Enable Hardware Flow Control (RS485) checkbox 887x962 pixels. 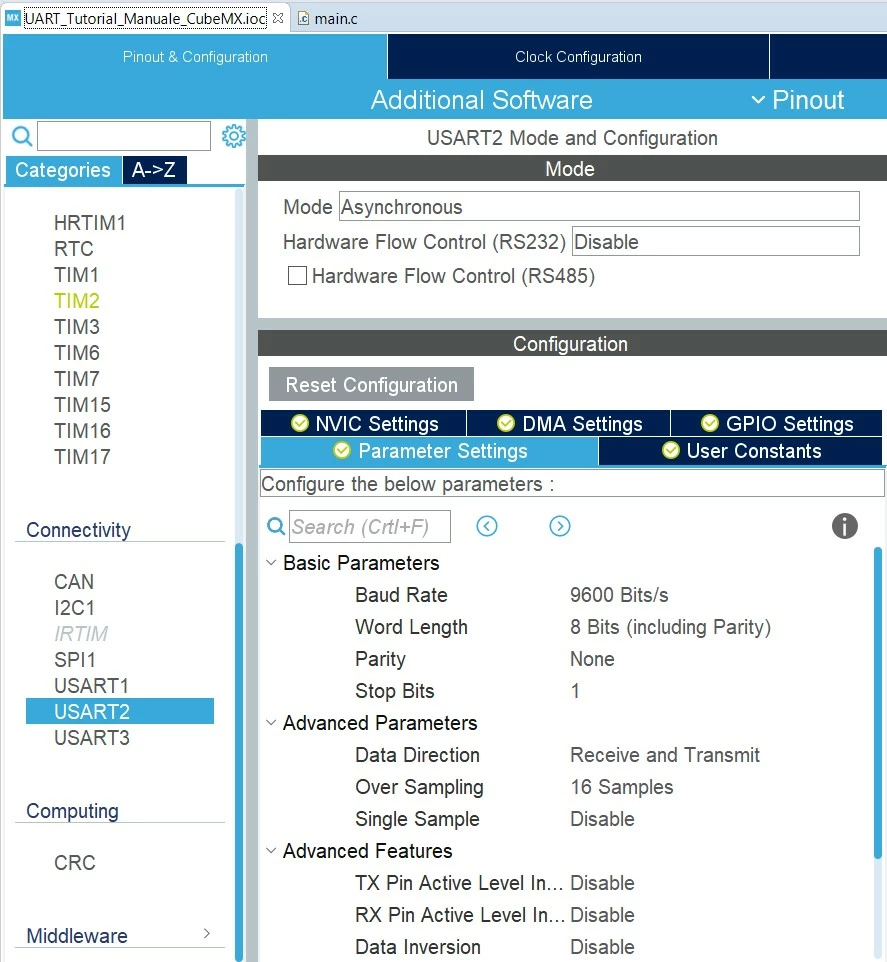[298, 275]
